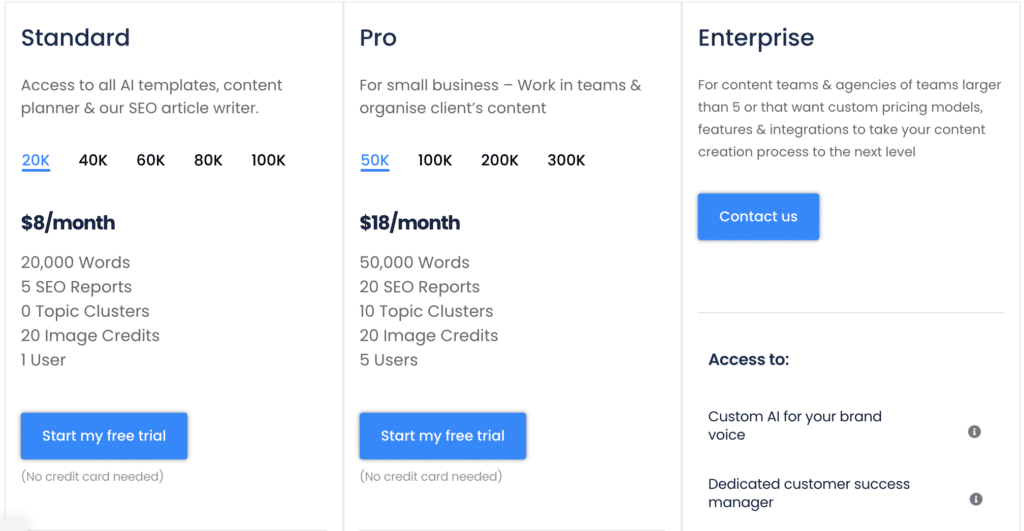
Task: Choose the 80K option under Standard
Action: point(208,160)
